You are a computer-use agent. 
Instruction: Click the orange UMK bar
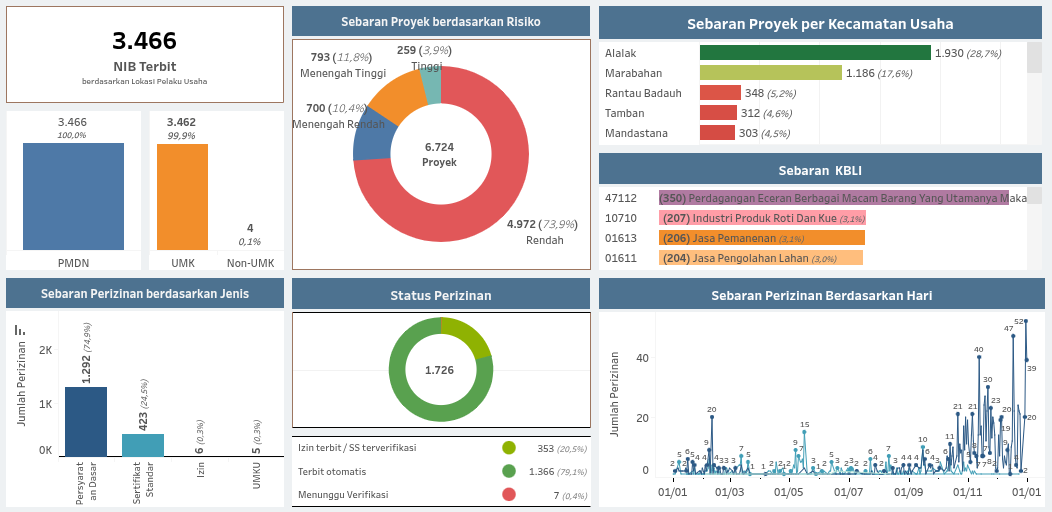182,196
